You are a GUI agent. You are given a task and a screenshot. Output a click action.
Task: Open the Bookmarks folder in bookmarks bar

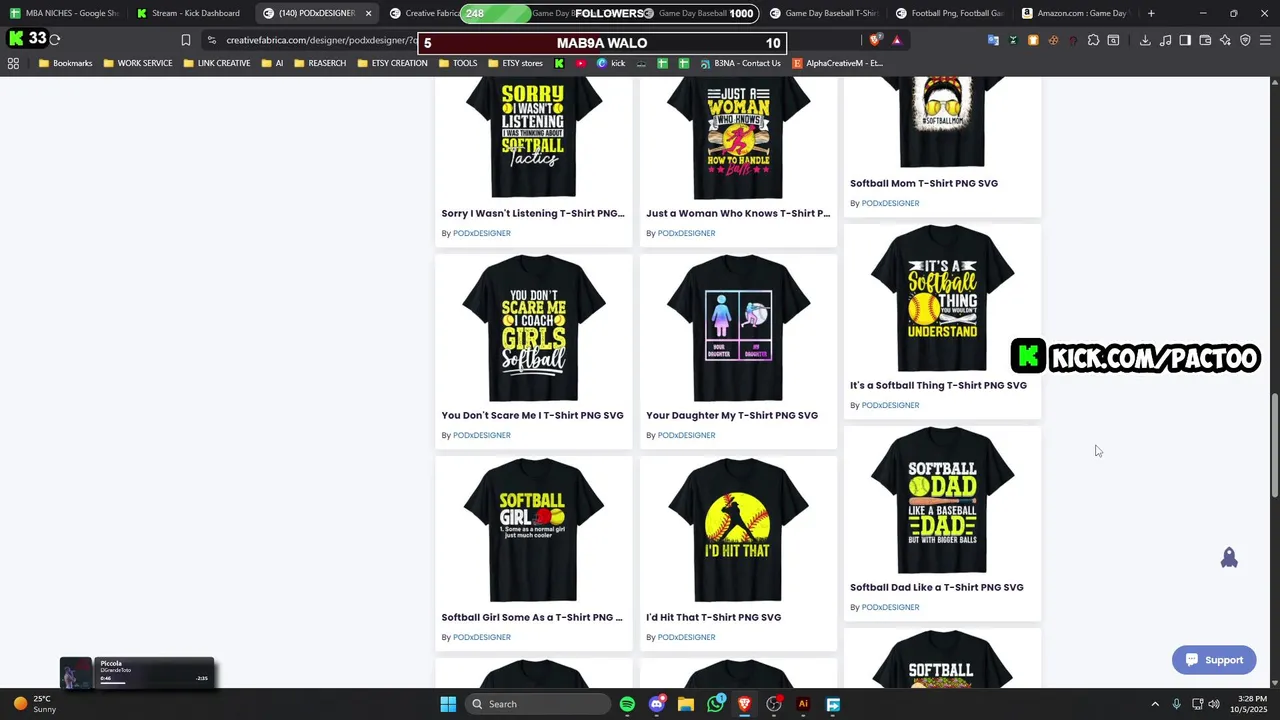(x=65, y=63)
